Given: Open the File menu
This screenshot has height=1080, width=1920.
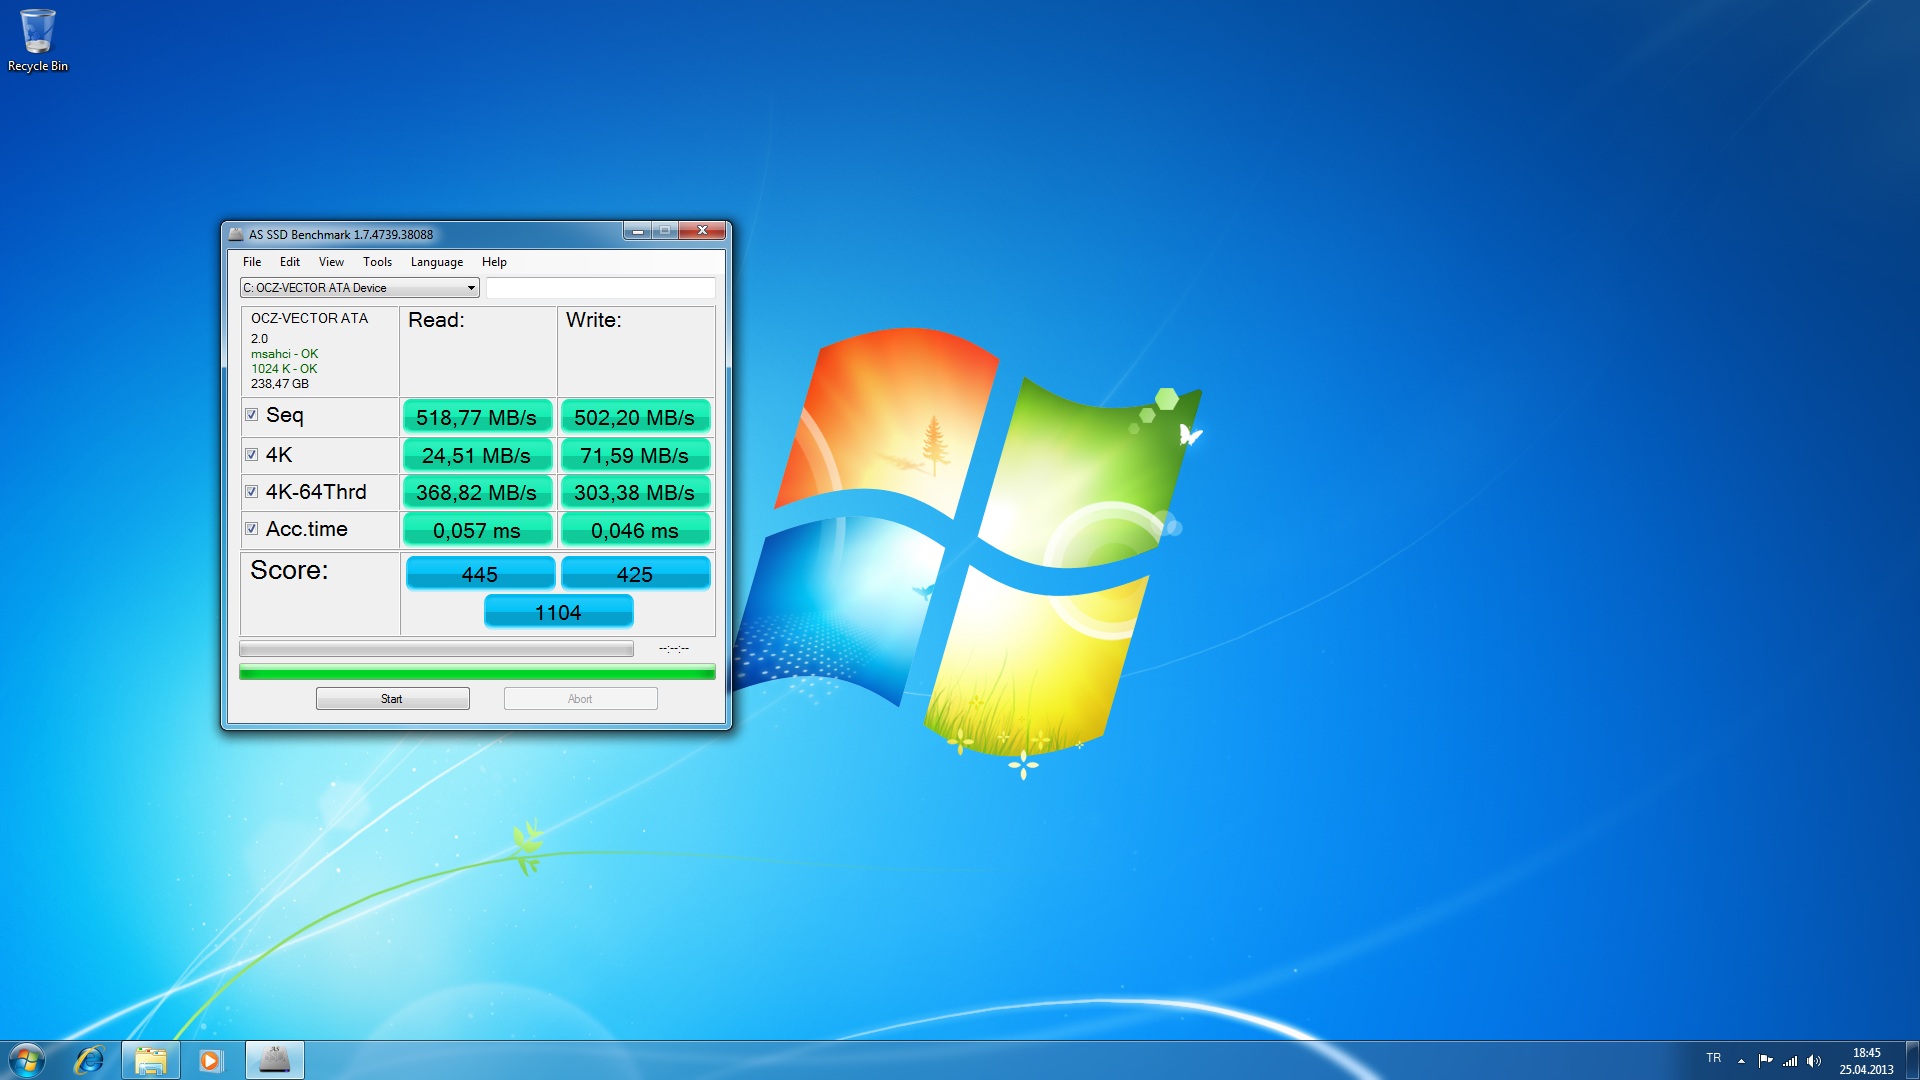Looking at the screenshot, I should 252,262.
